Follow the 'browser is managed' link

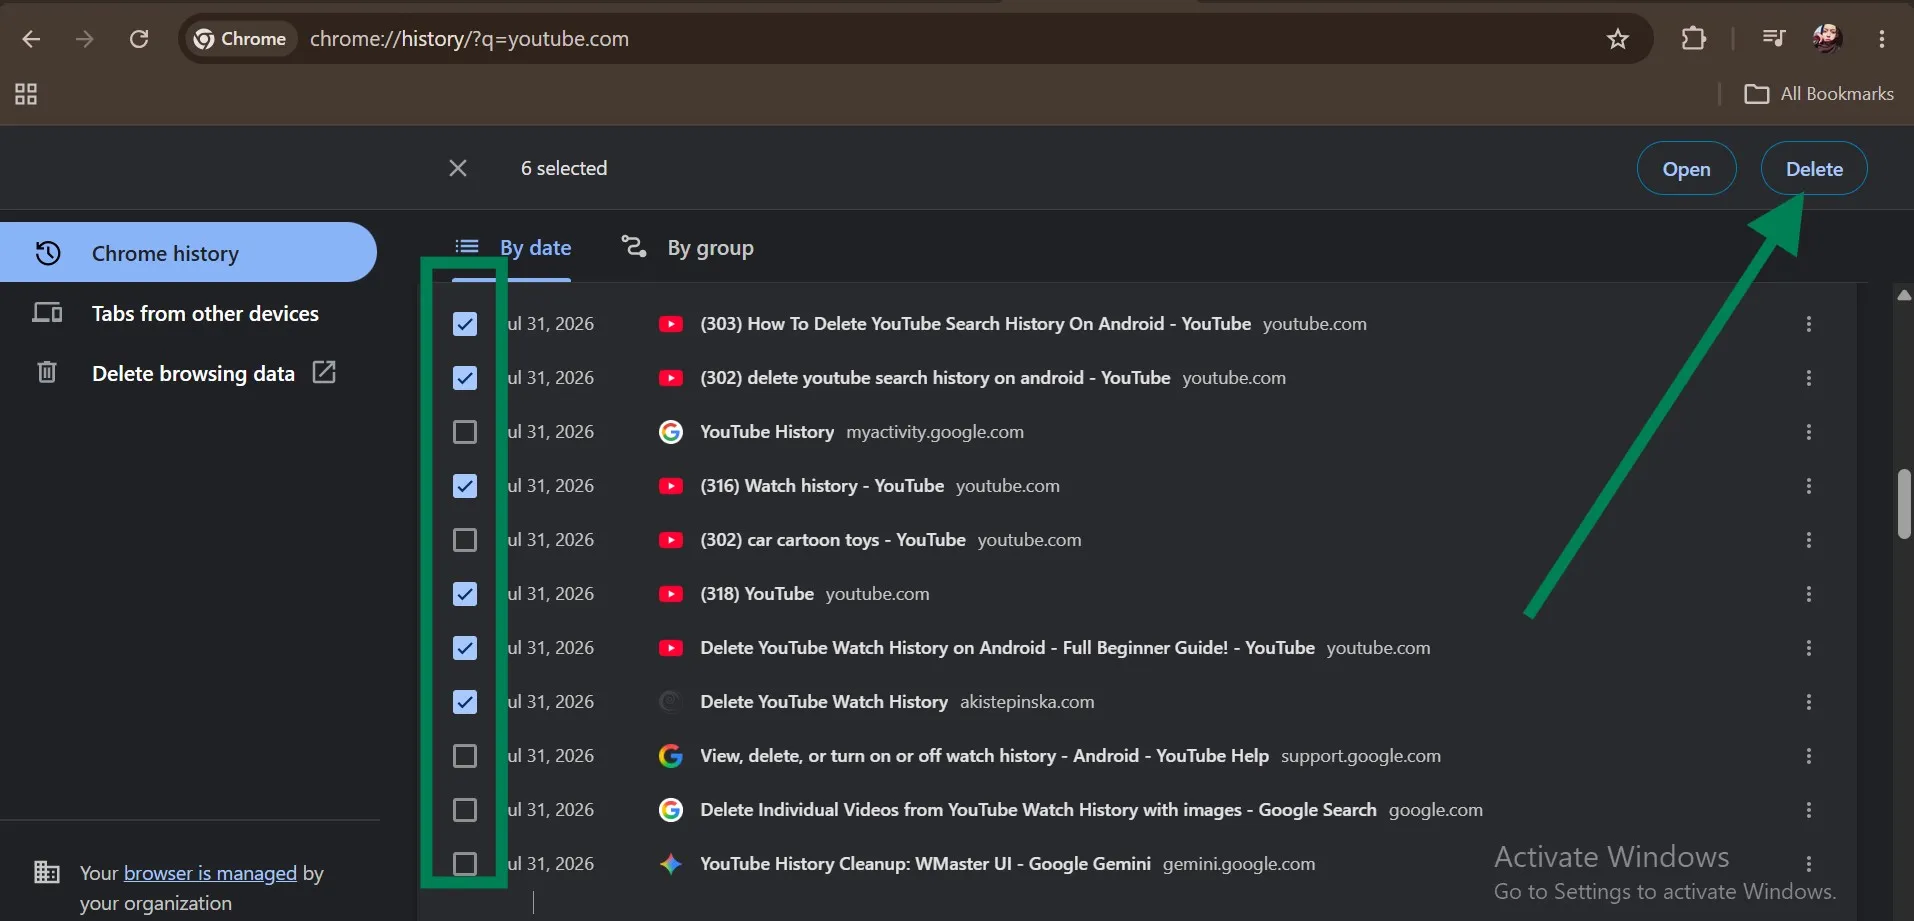click(x=210, y=873)
